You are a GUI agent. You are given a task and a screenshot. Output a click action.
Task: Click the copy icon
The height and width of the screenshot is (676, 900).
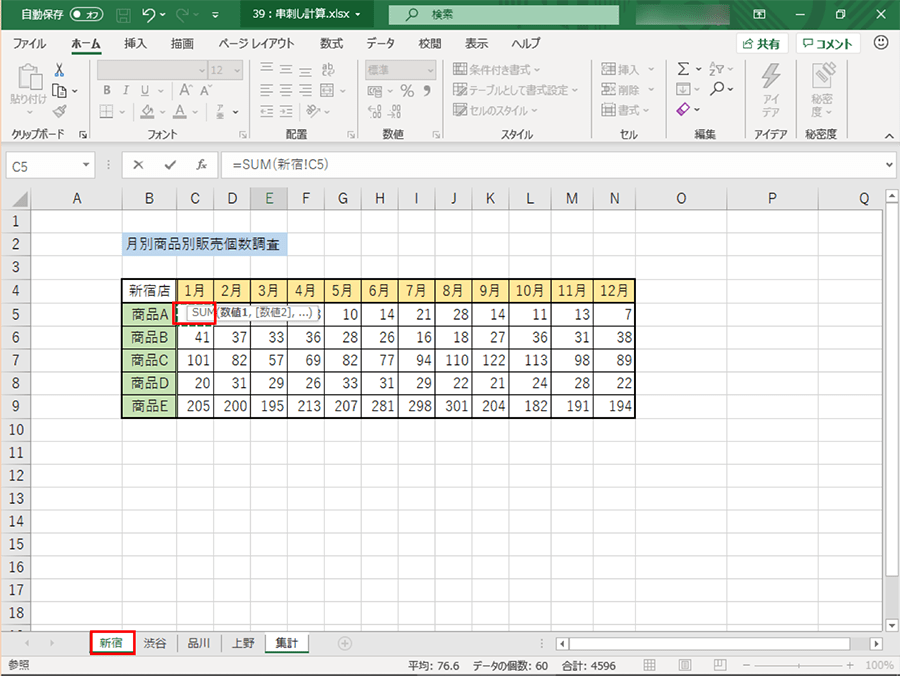pyautogui.click(x=59, y=91)
